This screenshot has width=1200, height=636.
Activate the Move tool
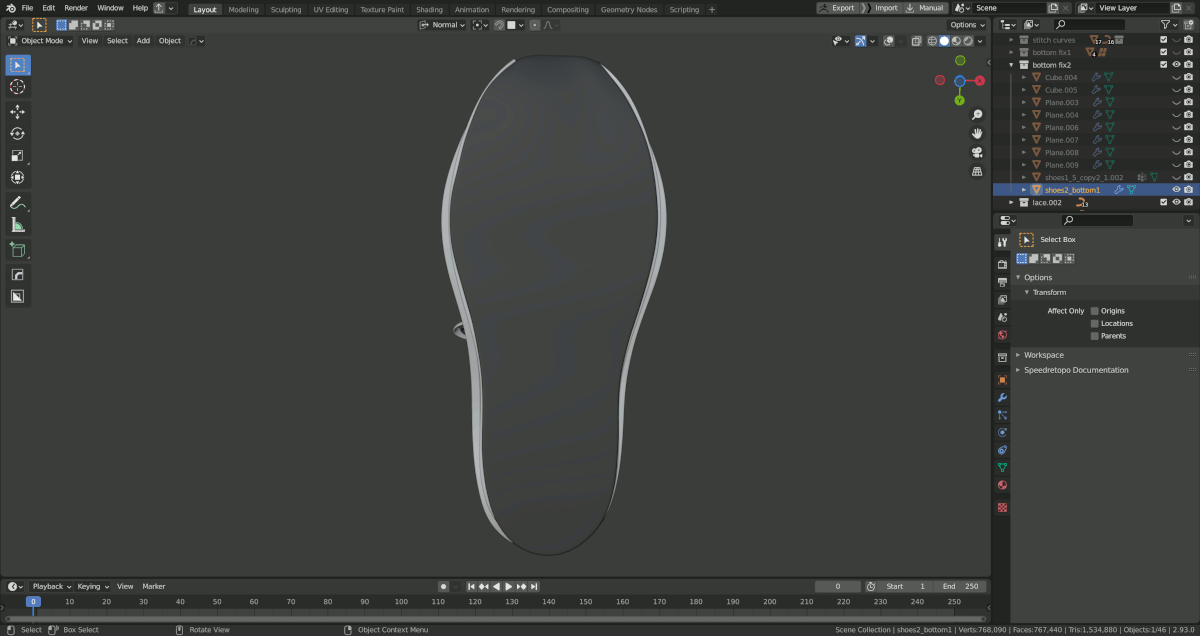coord(17,112)
